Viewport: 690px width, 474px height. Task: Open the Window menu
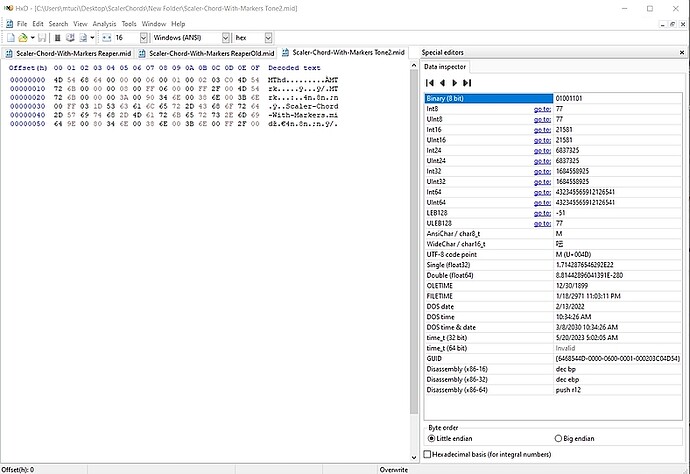[154, 24]
